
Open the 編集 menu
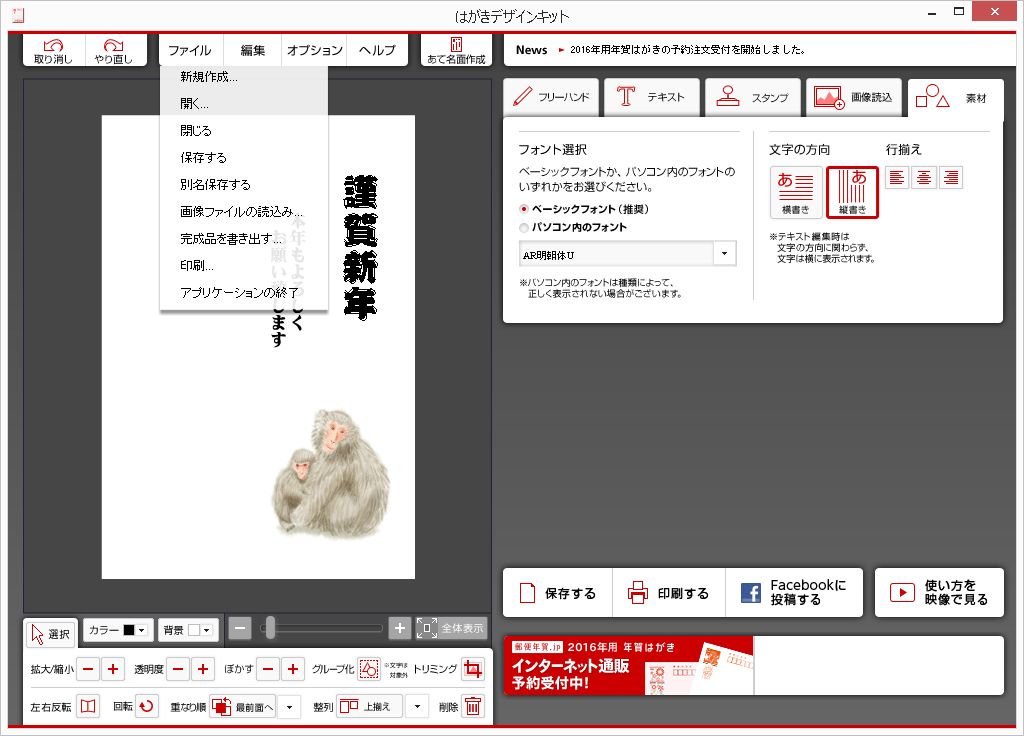[253, 50]
